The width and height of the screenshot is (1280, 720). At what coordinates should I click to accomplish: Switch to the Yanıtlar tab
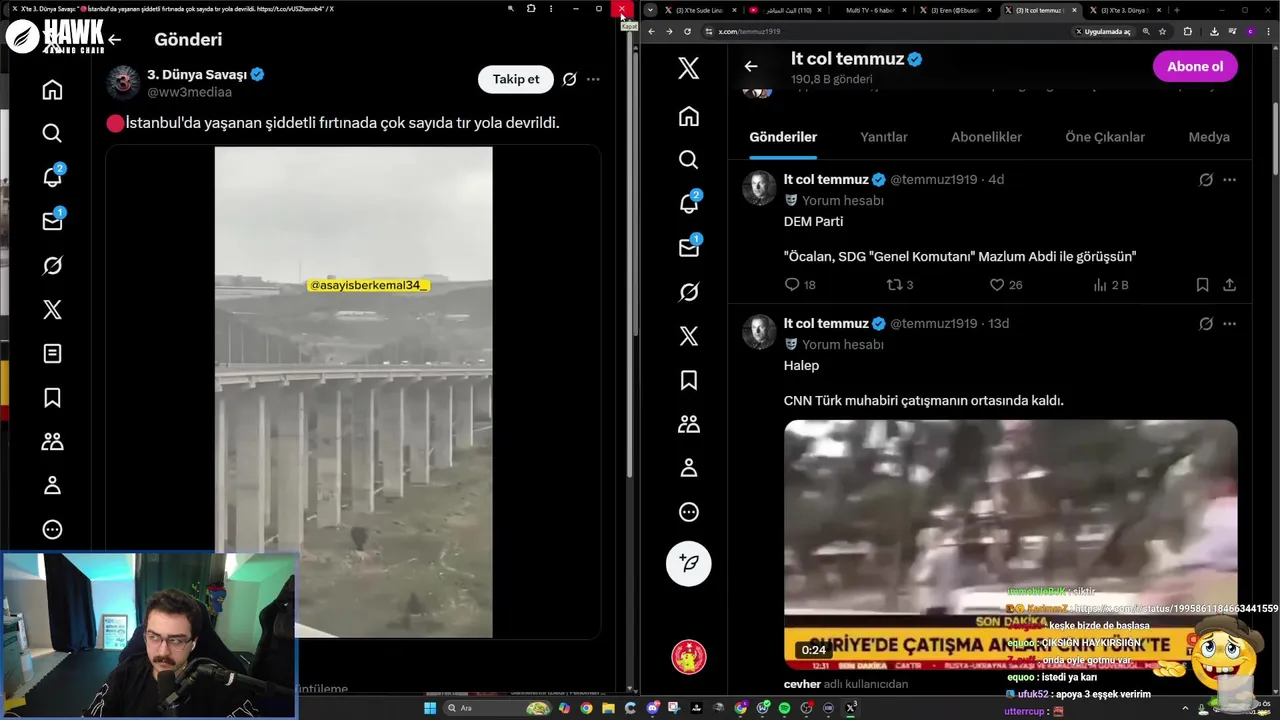(x=884, y=137)
